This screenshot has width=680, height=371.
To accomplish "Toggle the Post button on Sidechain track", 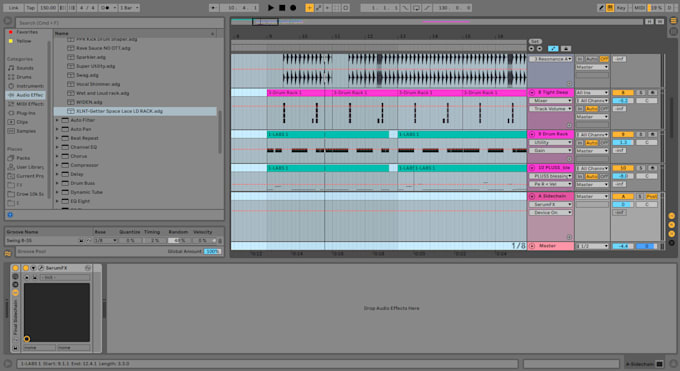I will pos(651,197).
